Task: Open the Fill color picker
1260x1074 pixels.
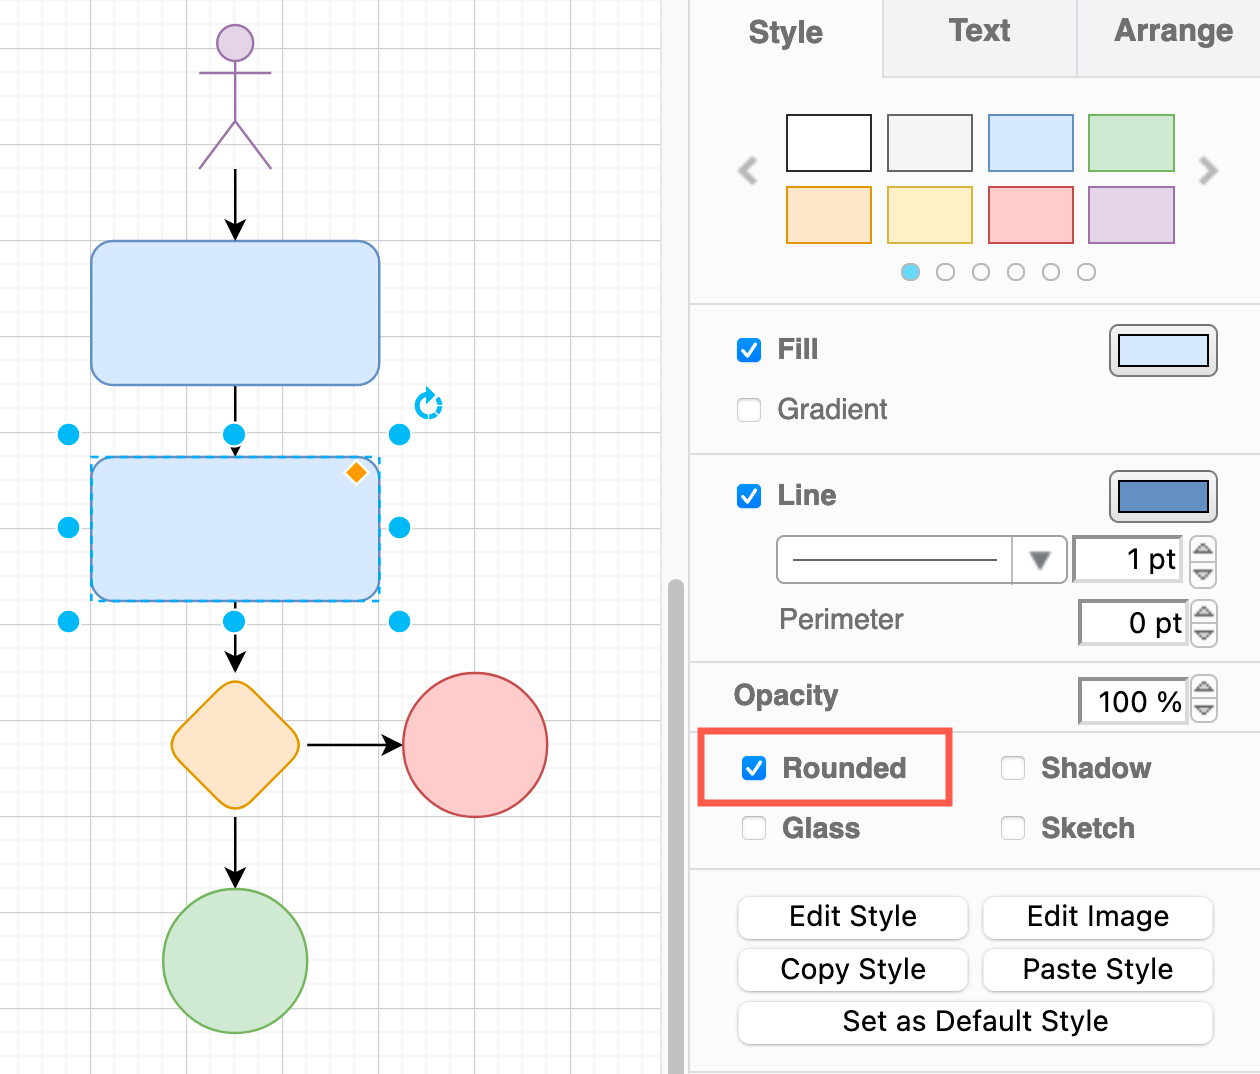Action: (1163, 350)
